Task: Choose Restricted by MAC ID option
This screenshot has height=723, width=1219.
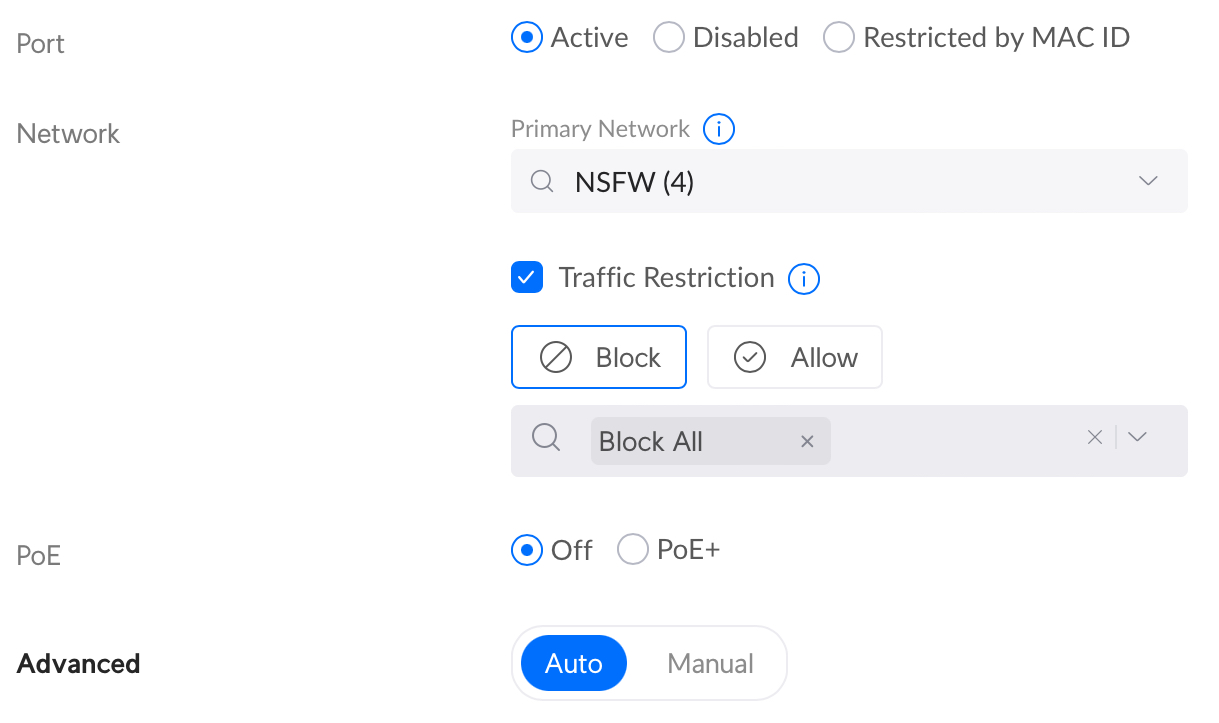Action: (x=838, y=38)
